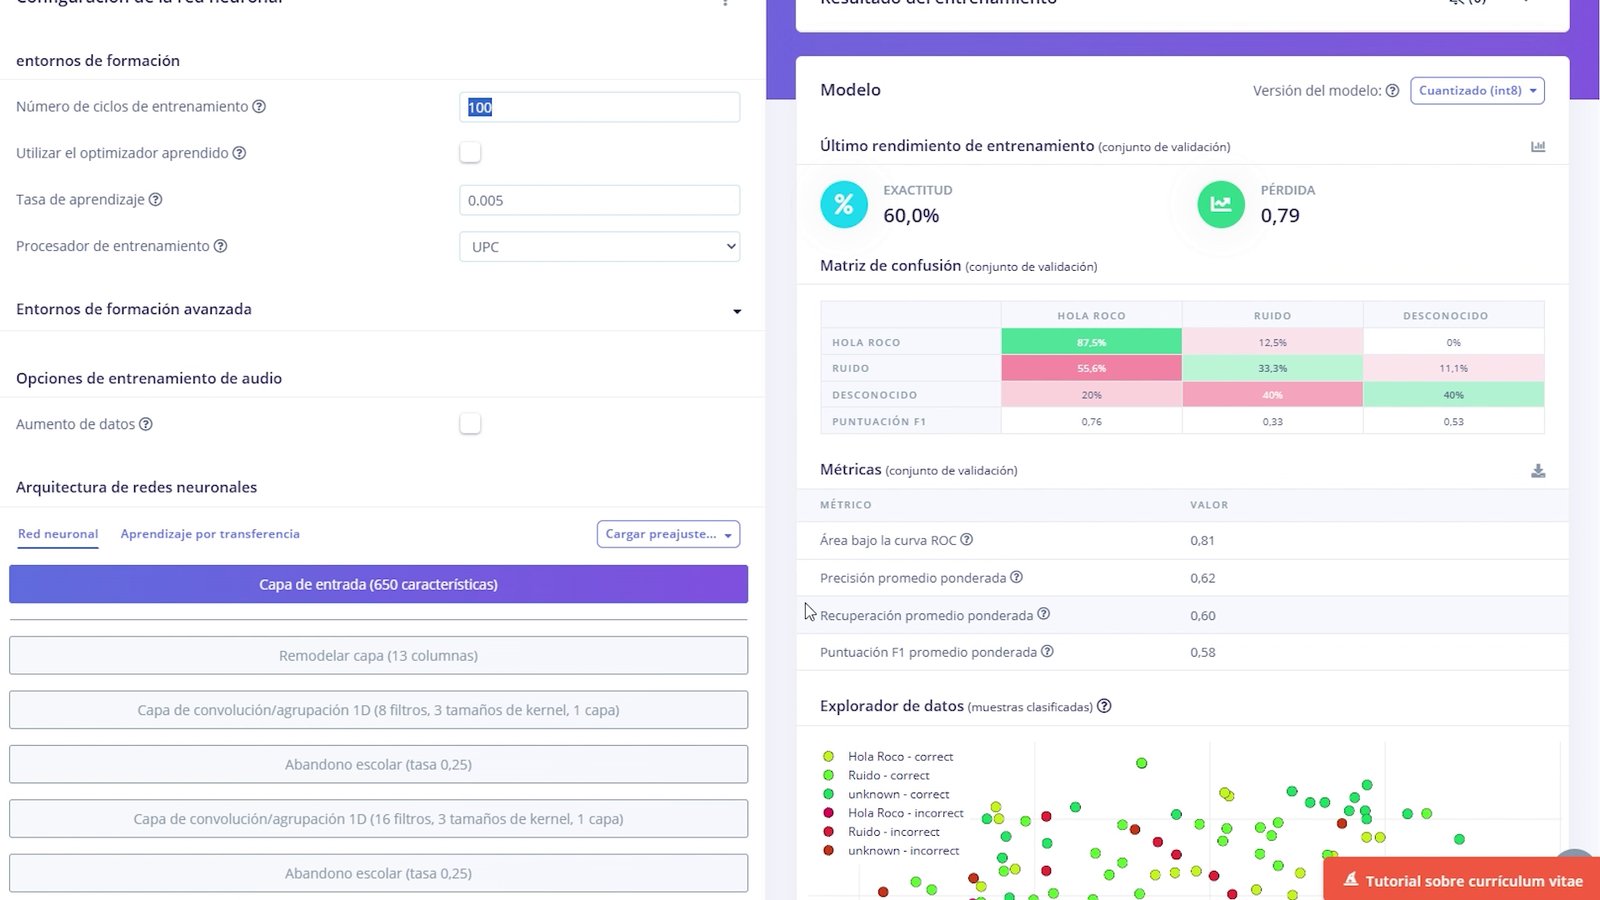Click the 0,76 F1 score cell
The width and height of the screenshot is (1600, 900).
point(1091,421)
